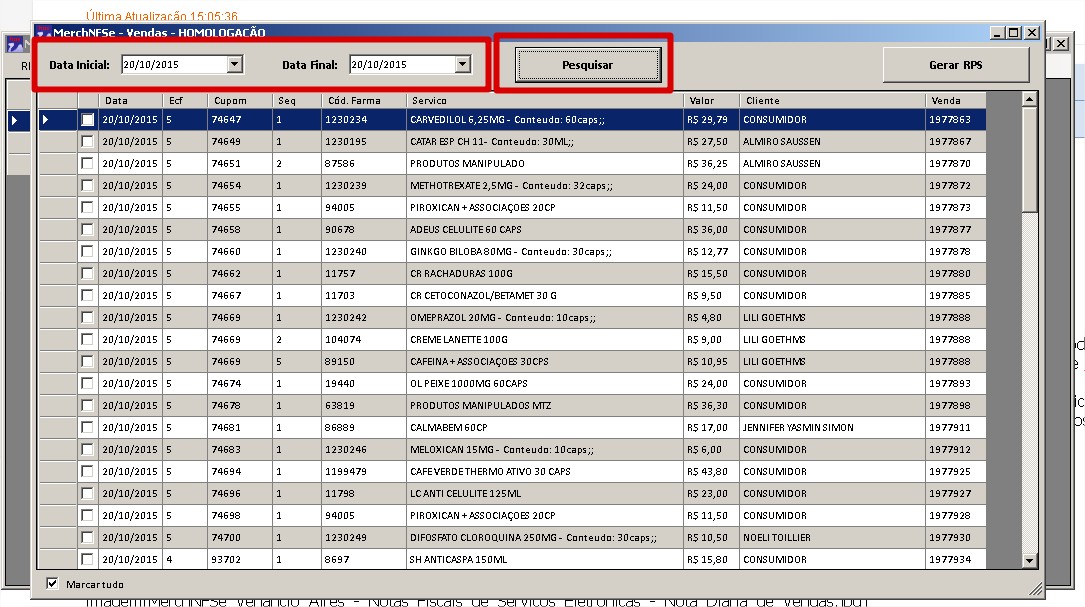Viewport: 1085px width, 607px height.
Task: Click the Servico column header
Action: point(545,100)
